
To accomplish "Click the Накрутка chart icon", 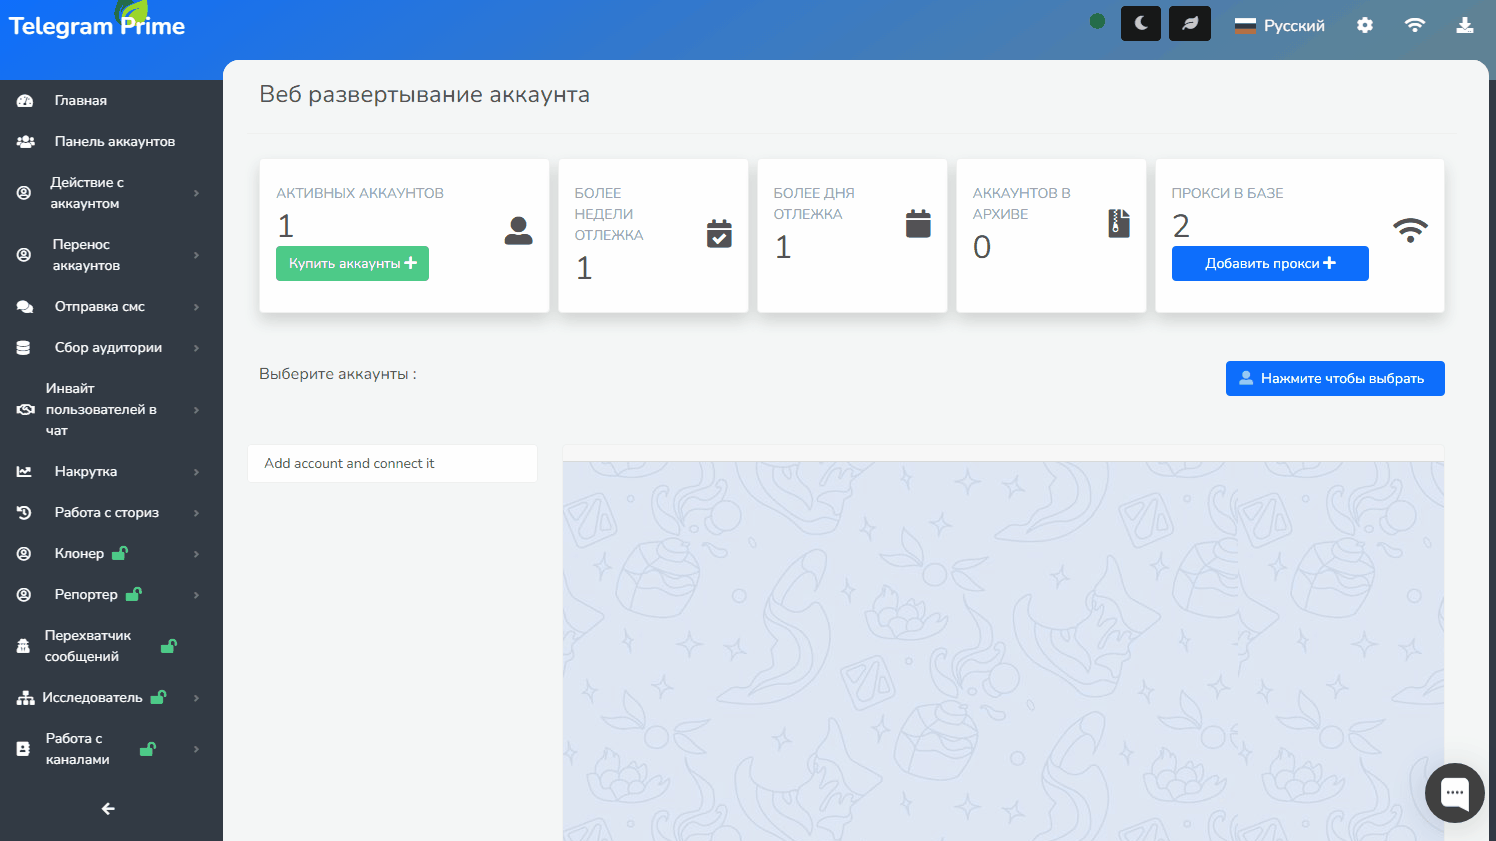I will click(24, 471).
